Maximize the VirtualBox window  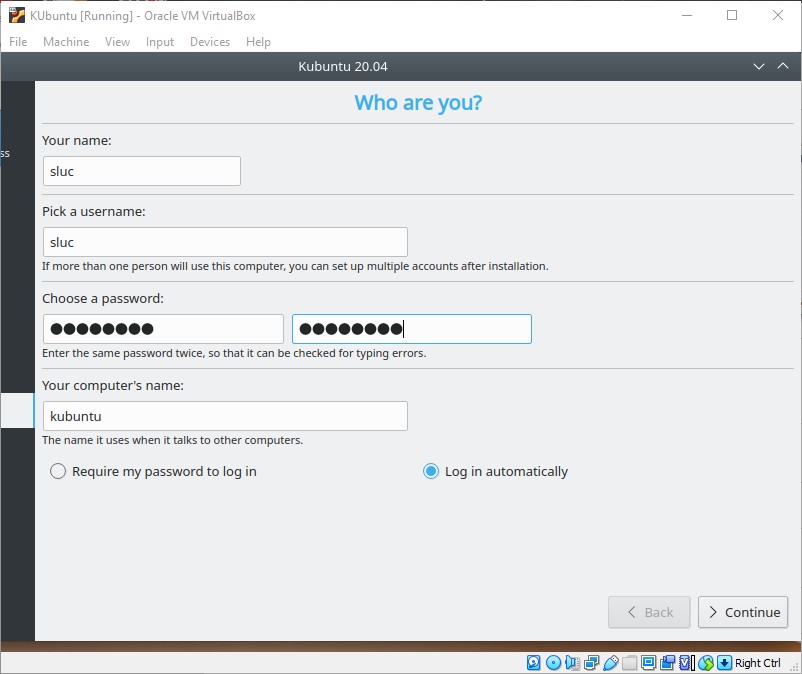click(x=732, y=15)
